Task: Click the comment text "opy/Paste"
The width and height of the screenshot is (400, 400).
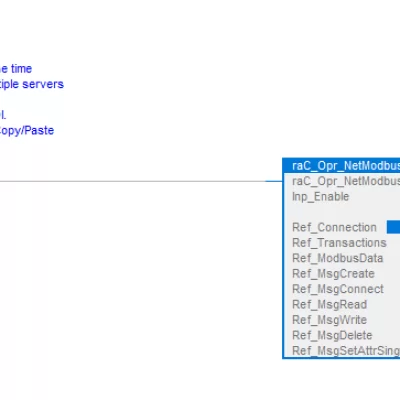Action: coord(27,130)
